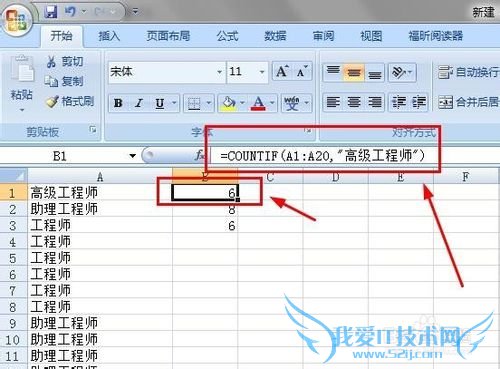Screen dimensions: 500x369
Task: Open the 福昕阅读器 ribbon tab
Action: tap(435, 36)
